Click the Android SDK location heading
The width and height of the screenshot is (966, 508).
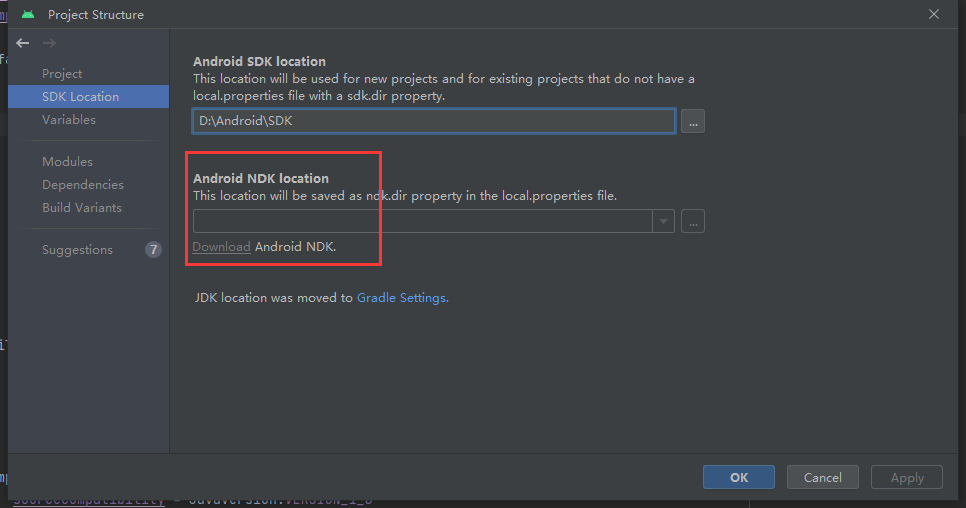[259, 62]
